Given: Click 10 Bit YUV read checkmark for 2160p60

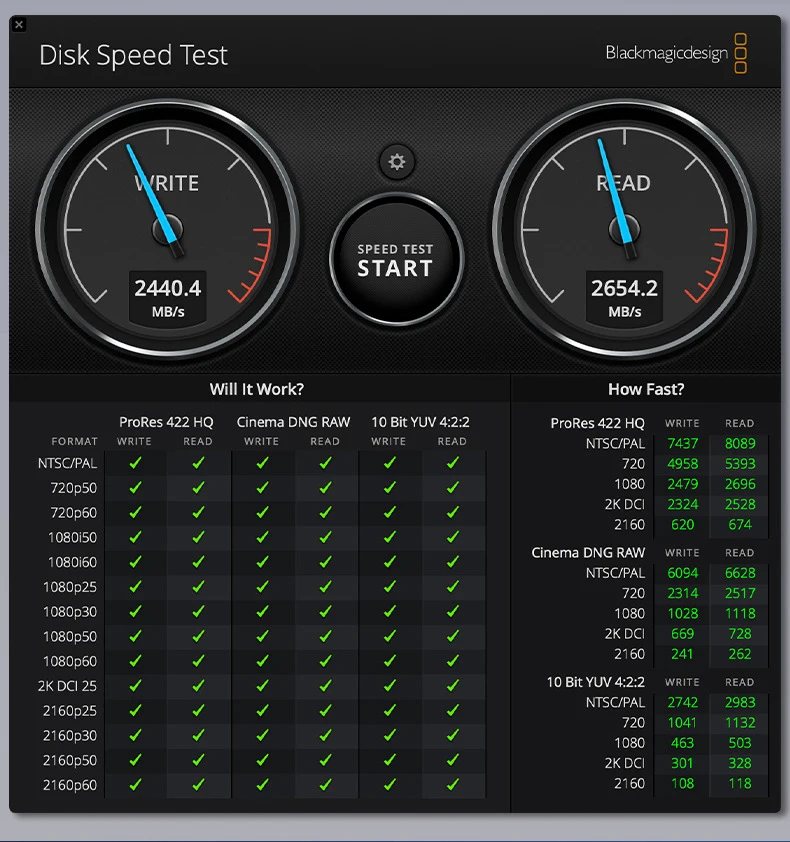Looking at the screenshot, I should click(453, 784).
